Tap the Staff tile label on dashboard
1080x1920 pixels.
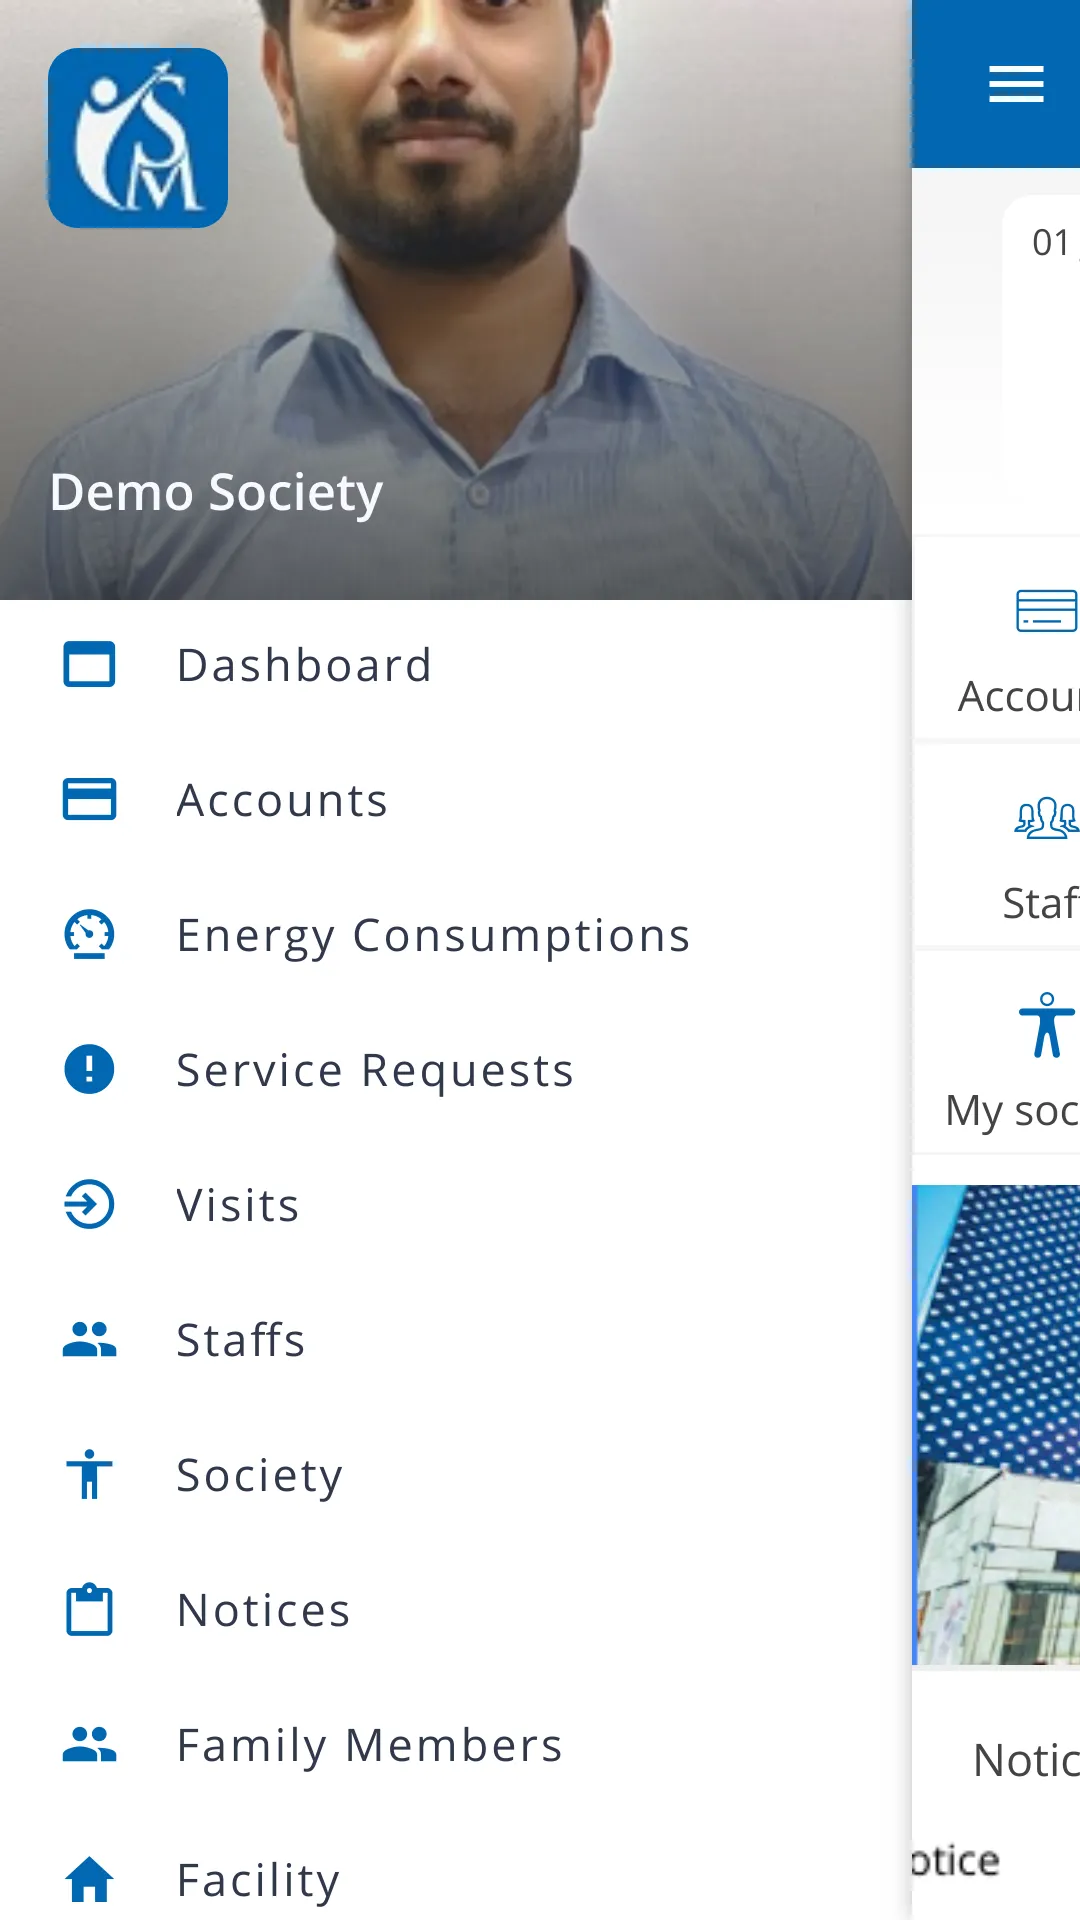1041,903
